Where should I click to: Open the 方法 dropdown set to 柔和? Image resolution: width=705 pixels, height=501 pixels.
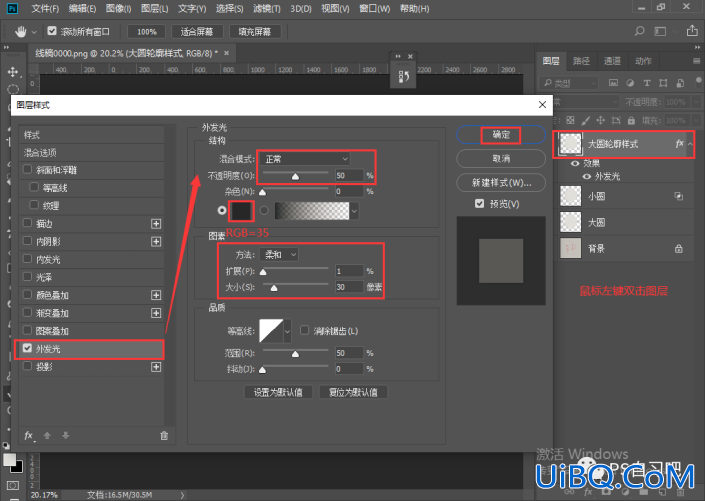coord(279,255)
